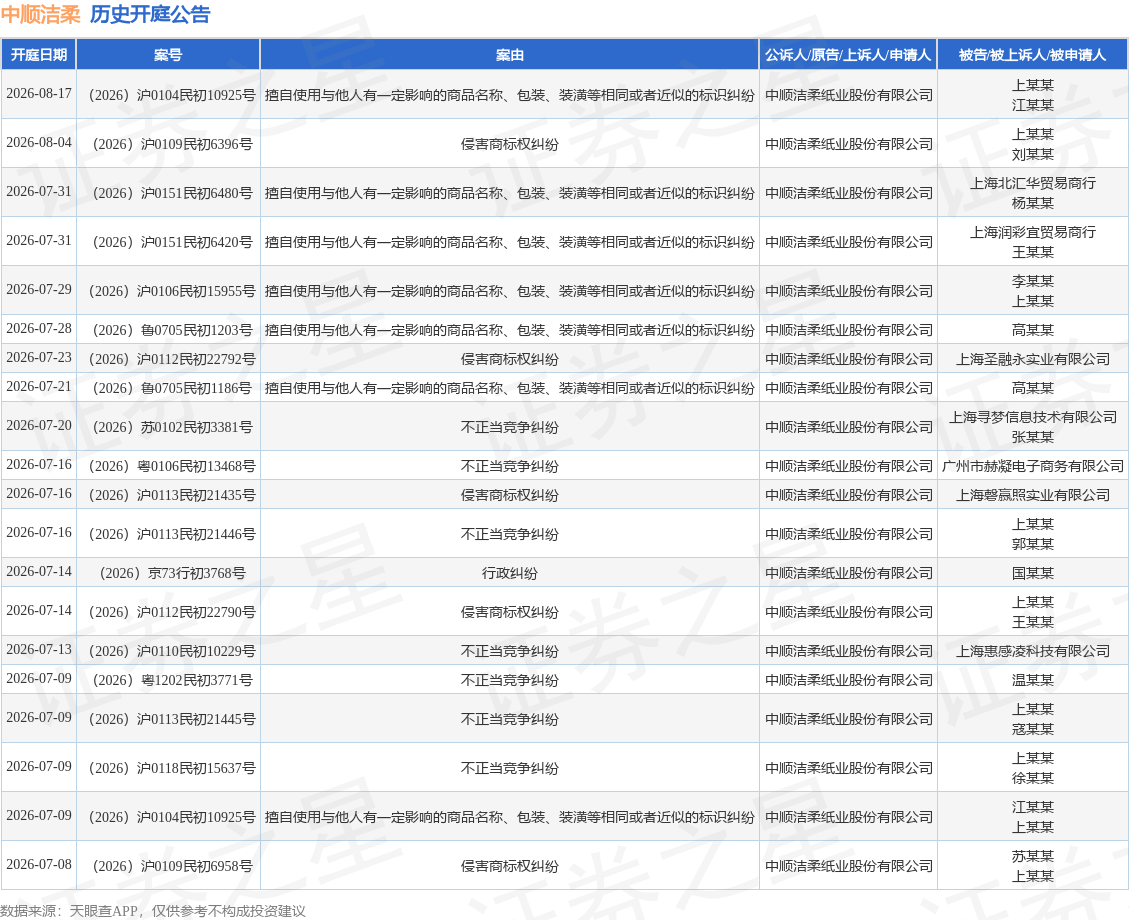Click the 公诉人/原告/上诉人/申请人 column header
The image size is (1129, 920).
[848, 55]
